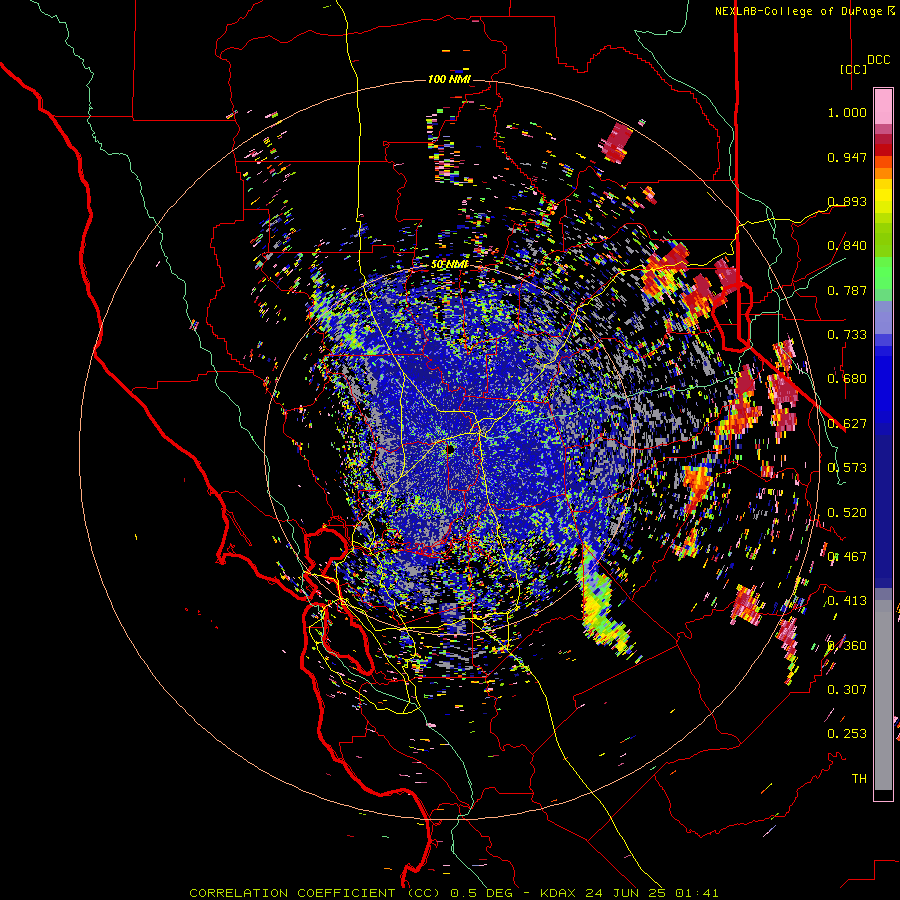Pick the pink top segment of color bar
The height and width of the screenshot is (900, 900).
coord(883,106)
